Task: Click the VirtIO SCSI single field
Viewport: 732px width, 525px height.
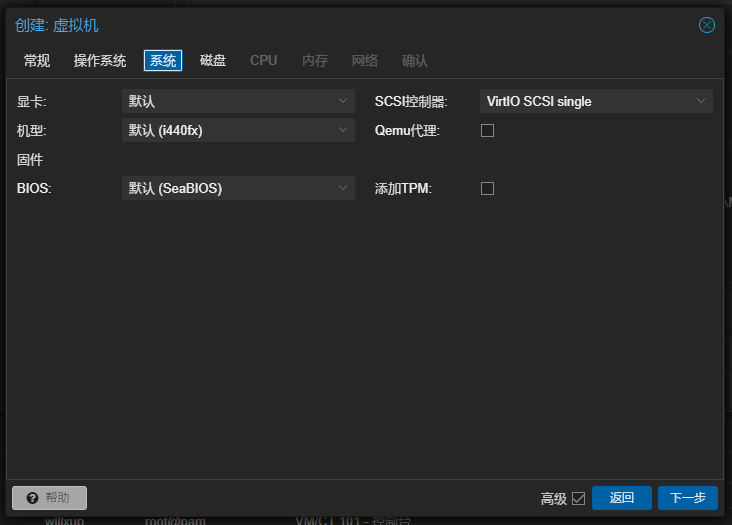Action: point(585,101)
